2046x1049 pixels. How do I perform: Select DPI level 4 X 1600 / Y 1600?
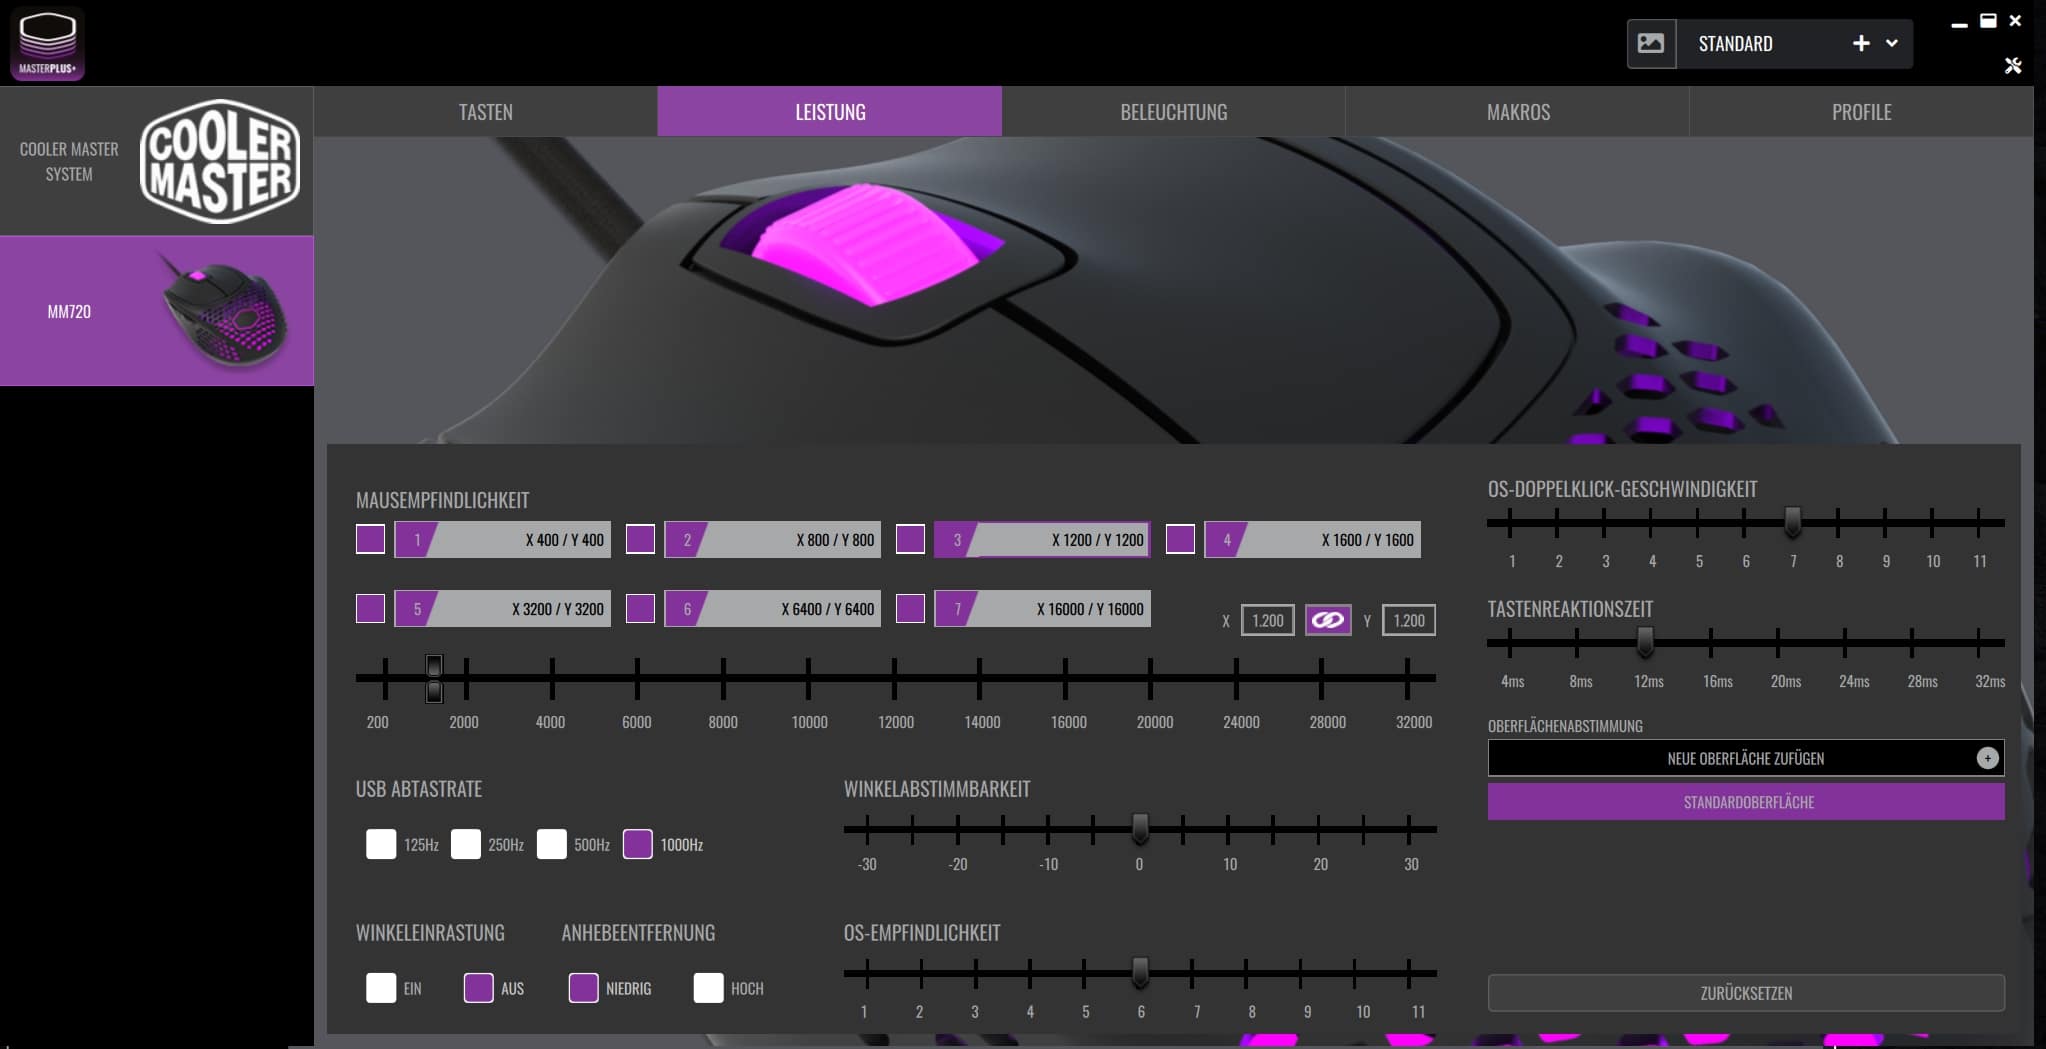pos(1312,540)
